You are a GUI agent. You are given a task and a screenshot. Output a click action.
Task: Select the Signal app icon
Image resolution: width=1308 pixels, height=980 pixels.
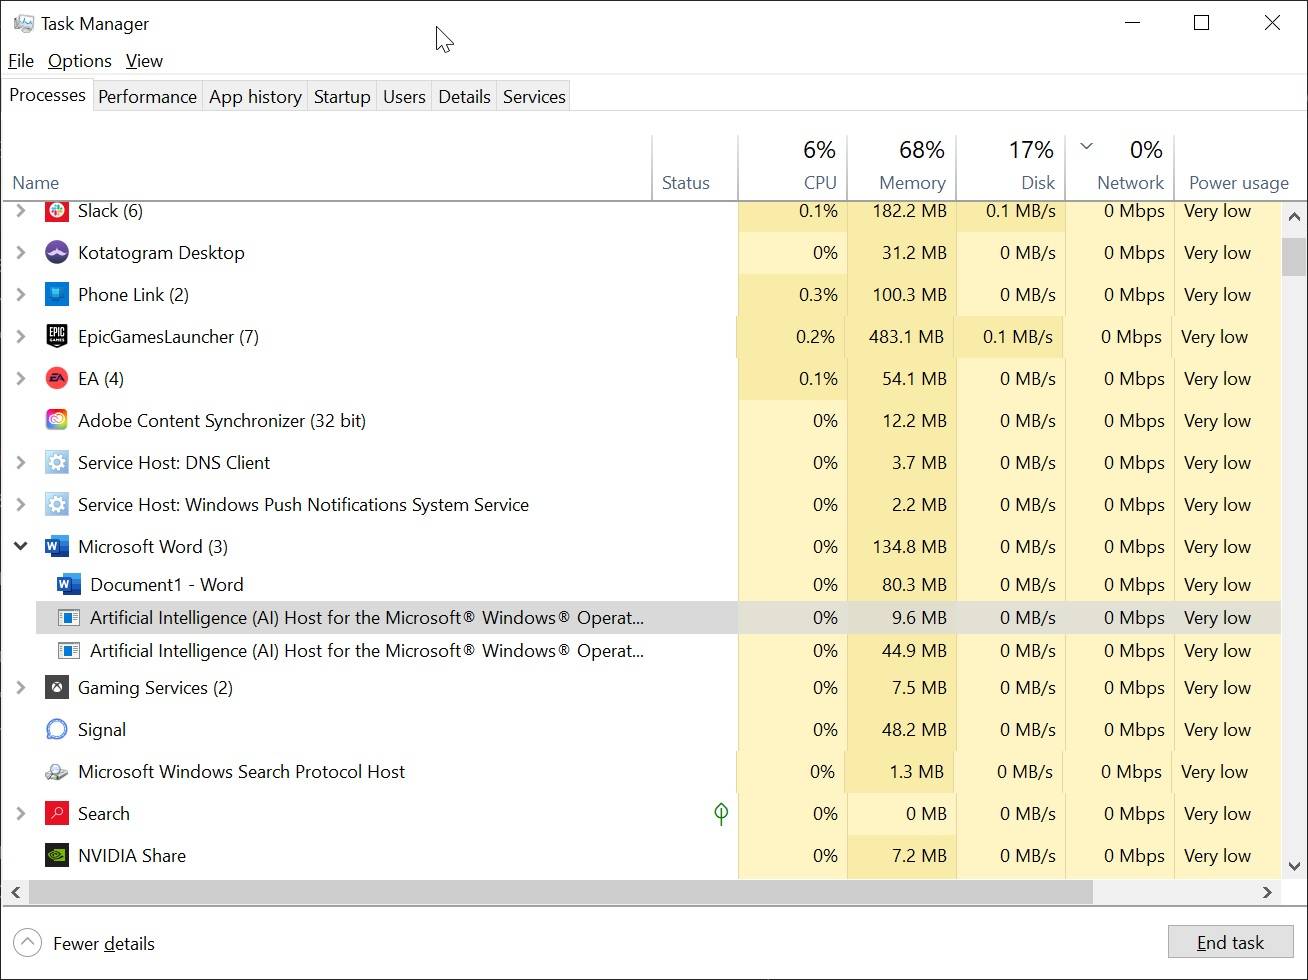[56, 729]
